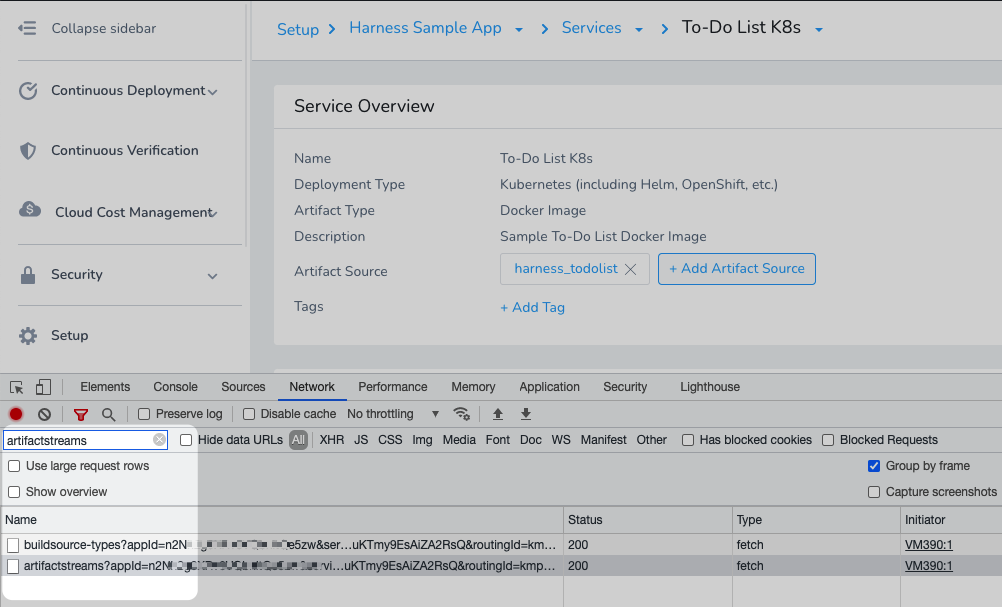Toggle the device toolbar icon
Image resolution: width=1002 pixels, height=607 pixels.
pos(43,387)
